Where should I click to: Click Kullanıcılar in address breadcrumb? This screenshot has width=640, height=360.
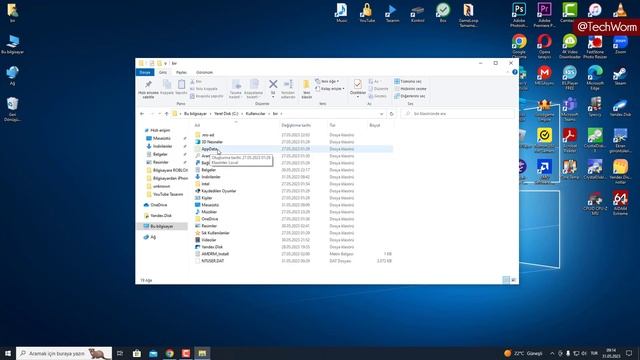[x=256, y=114]
